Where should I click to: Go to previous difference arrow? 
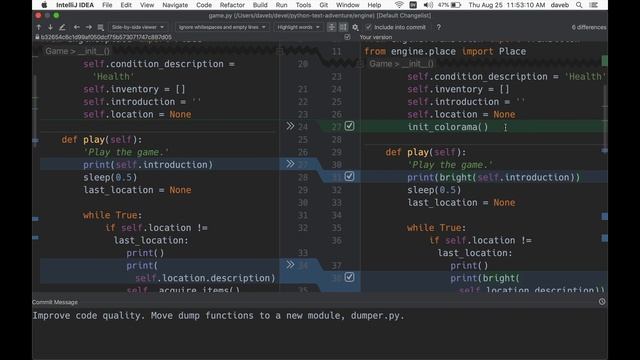tap(39, 27)
